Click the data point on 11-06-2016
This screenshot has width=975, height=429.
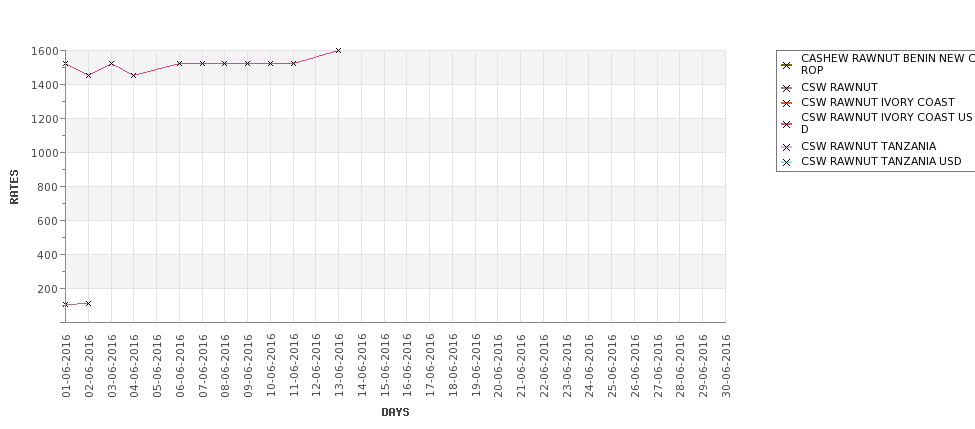tap(293, 63)
